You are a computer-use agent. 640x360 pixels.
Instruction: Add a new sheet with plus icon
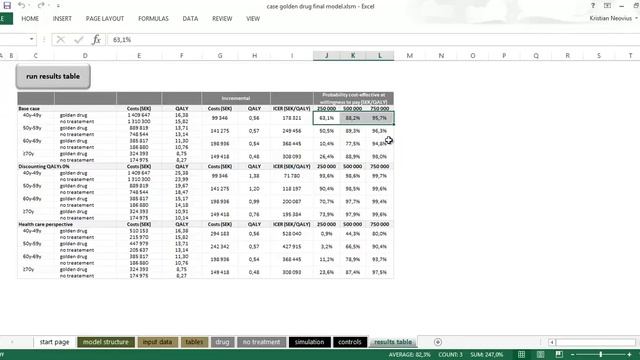438,342
